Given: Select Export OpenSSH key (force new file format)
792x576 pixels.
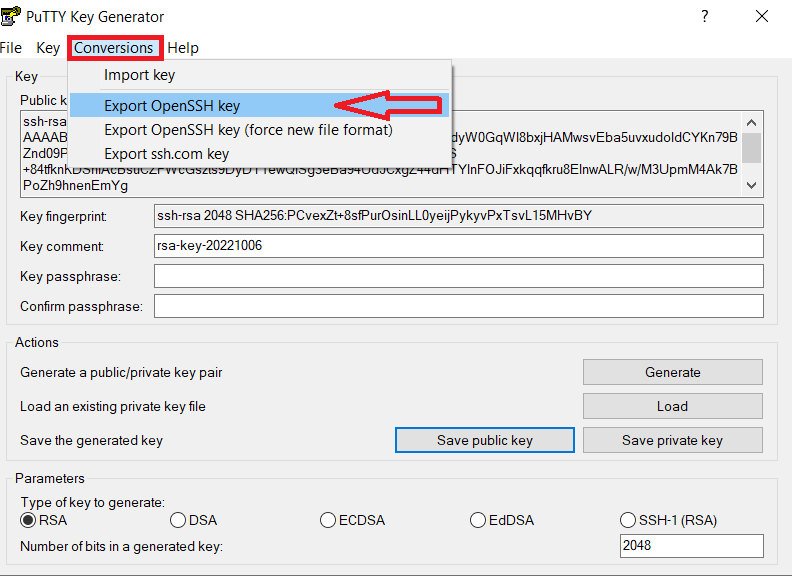Looking at the screenshot, I should 259,130.
